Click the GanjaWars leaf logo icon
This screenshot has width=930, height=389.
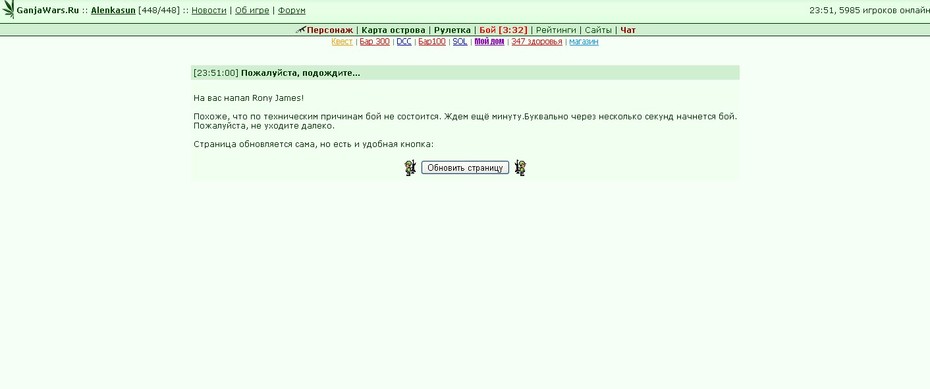click(x=8, y=9)
